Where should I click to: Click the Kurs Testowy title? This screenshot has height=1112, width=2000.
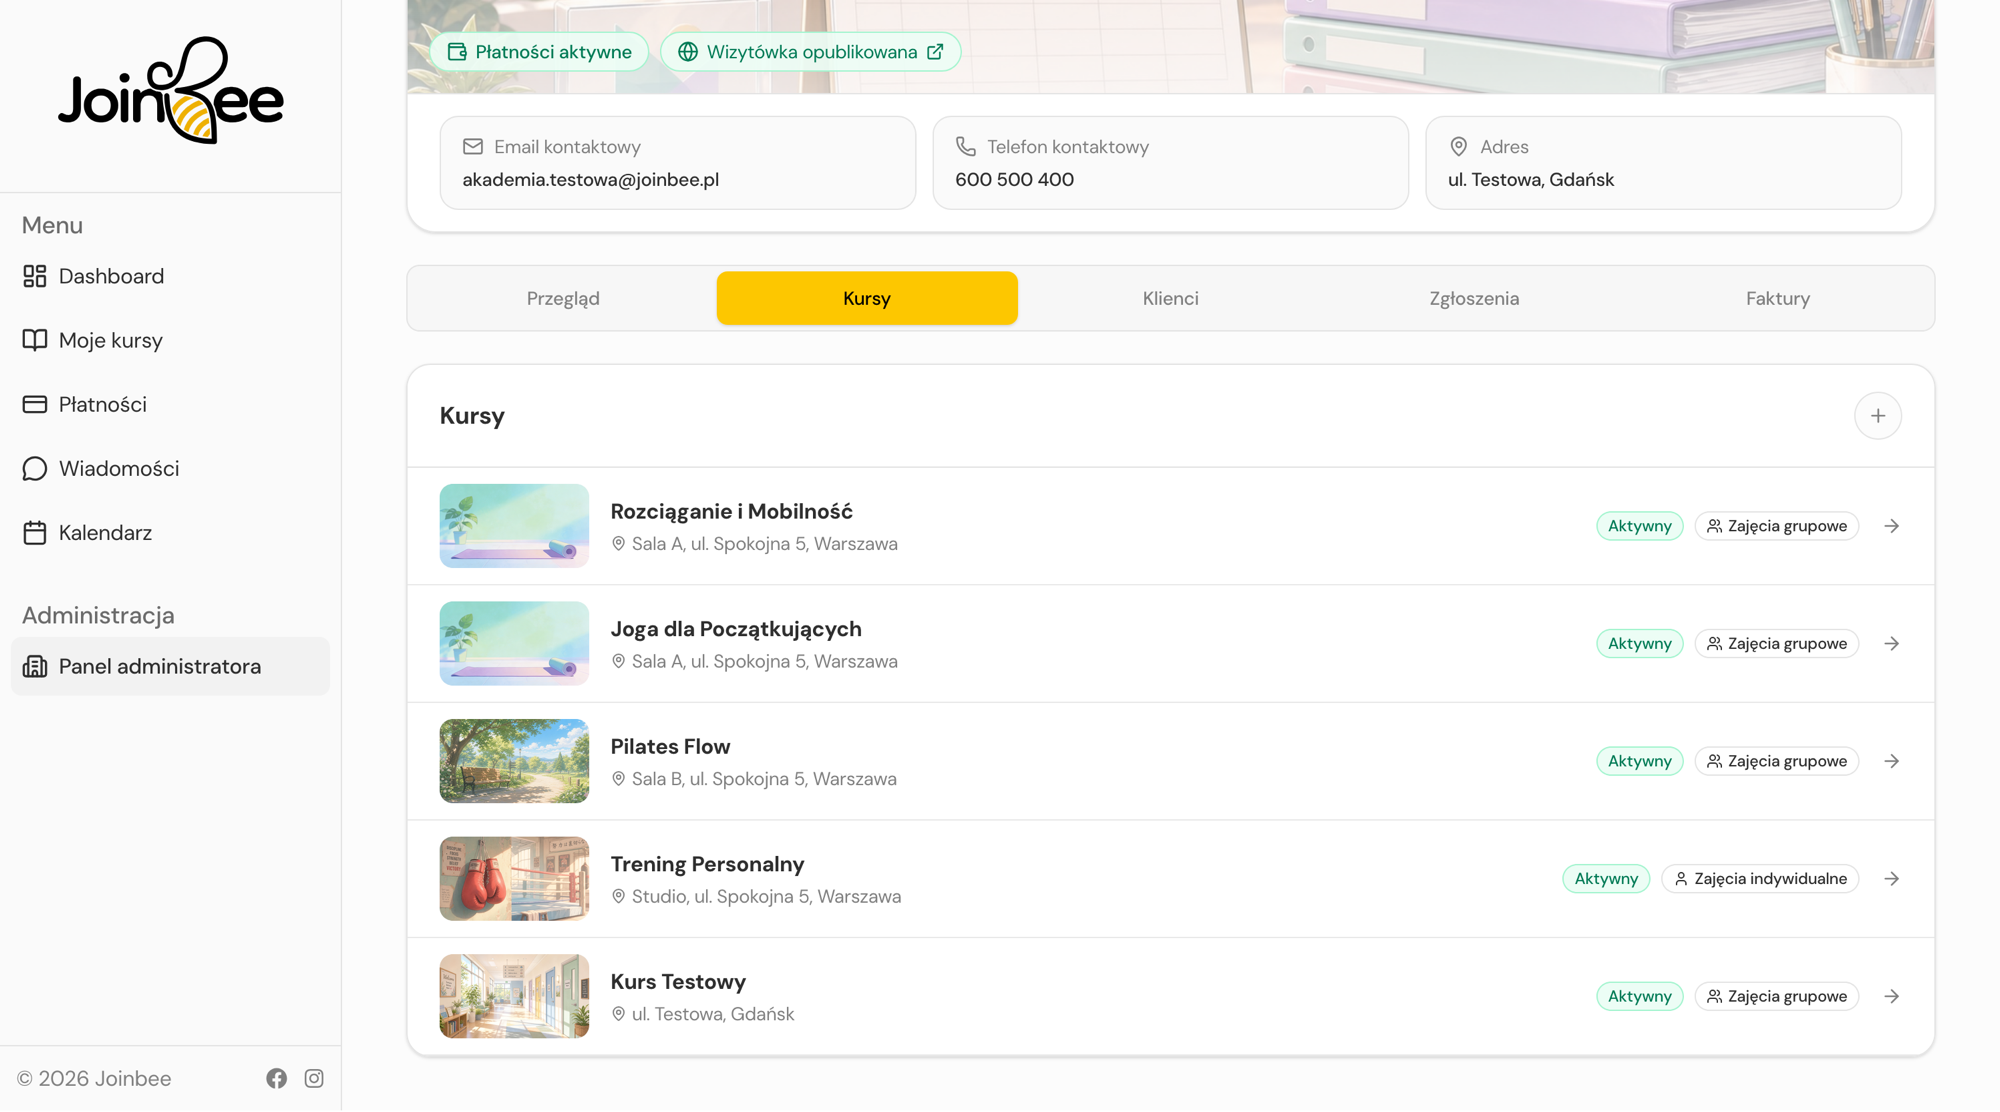[679, 982]
